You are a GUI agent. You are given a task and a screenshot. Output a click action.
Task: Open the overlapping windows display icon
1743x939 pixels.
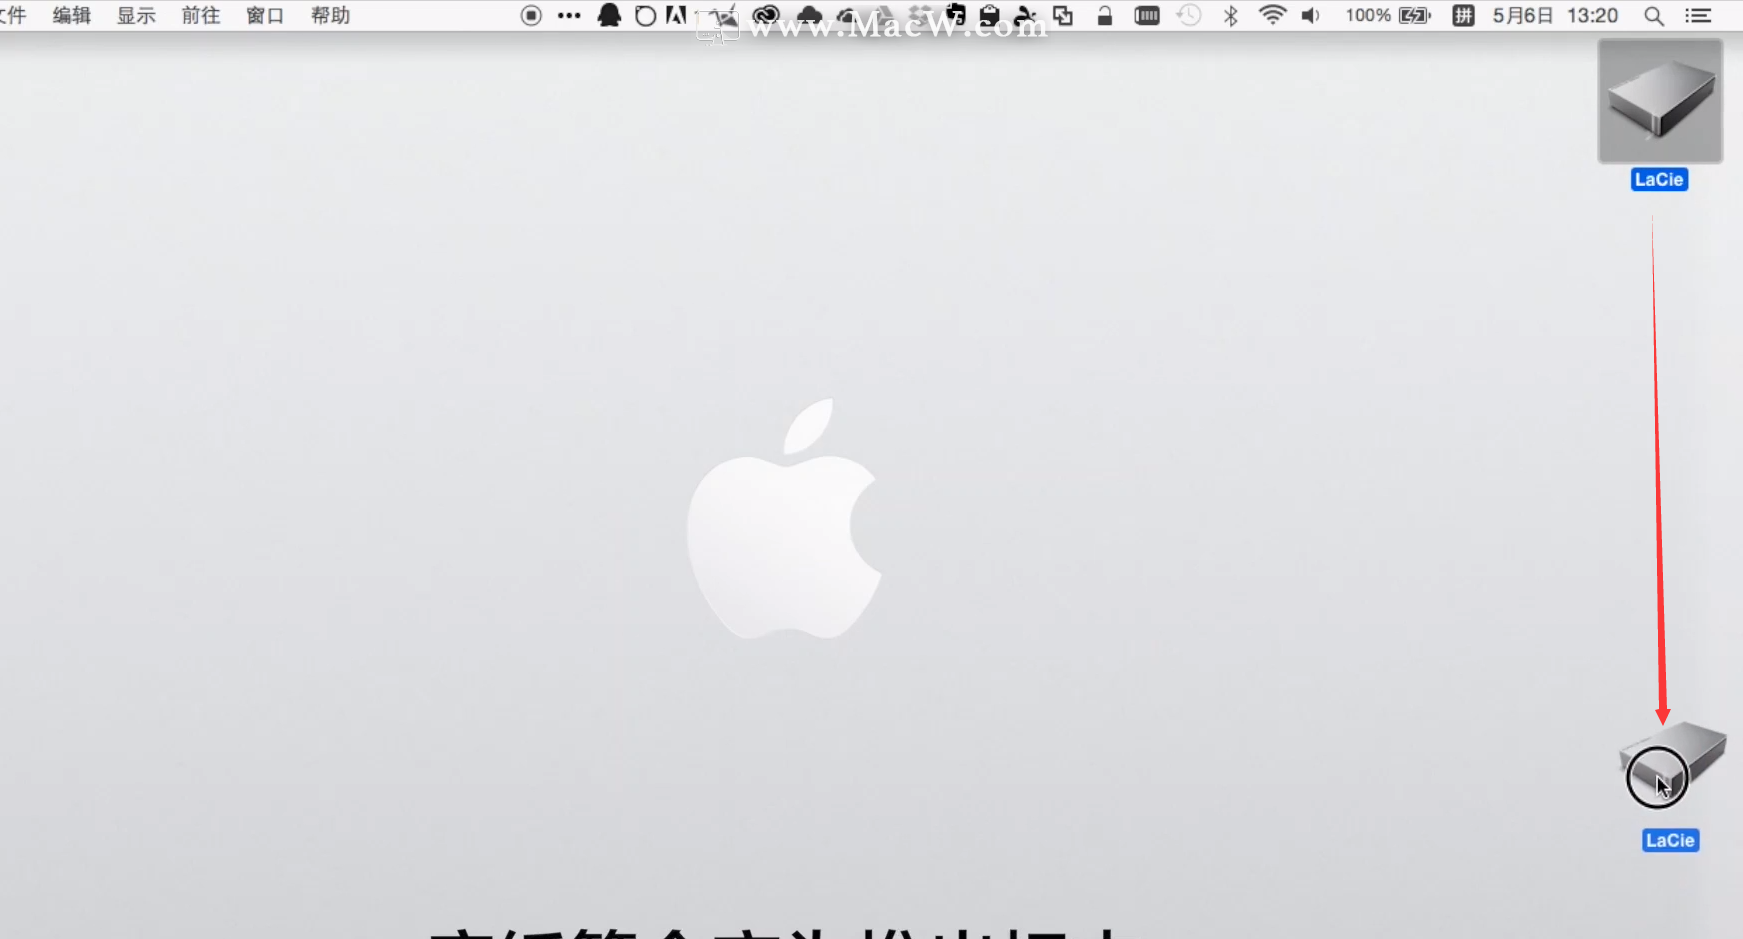(1063, 15)
